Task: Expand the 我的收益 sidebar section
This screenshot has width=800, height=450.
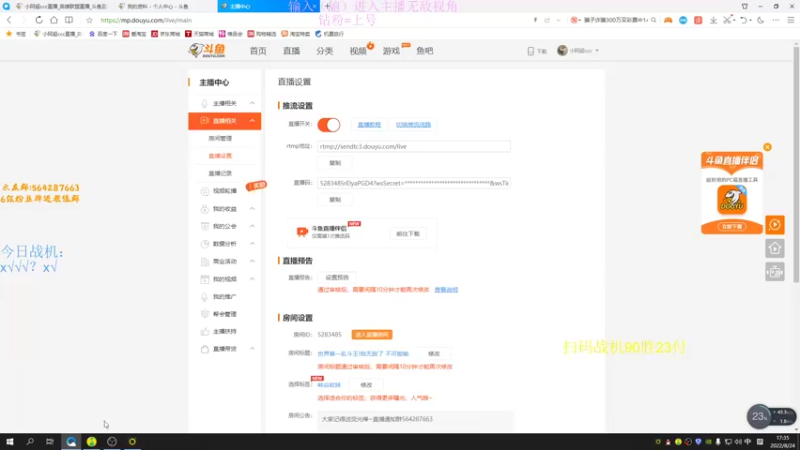Action: tap(252, 209)
